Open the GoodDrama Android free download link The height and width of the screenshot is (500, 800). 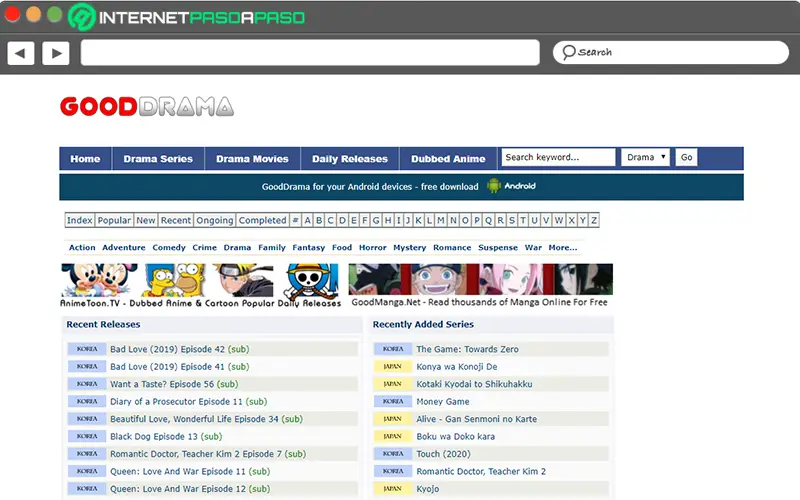pos(370,187)
